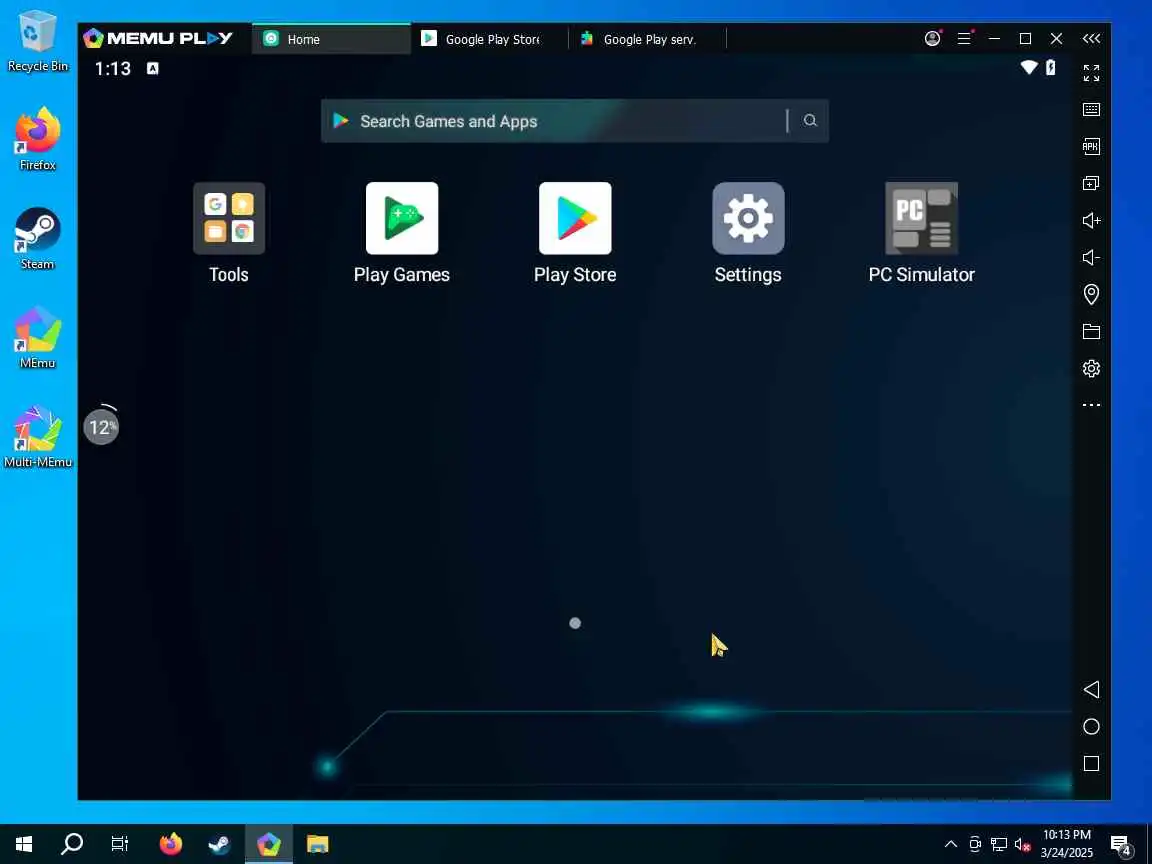Click the battery status icon
Screen dimensions: 1152x864
coord(1051,68)
